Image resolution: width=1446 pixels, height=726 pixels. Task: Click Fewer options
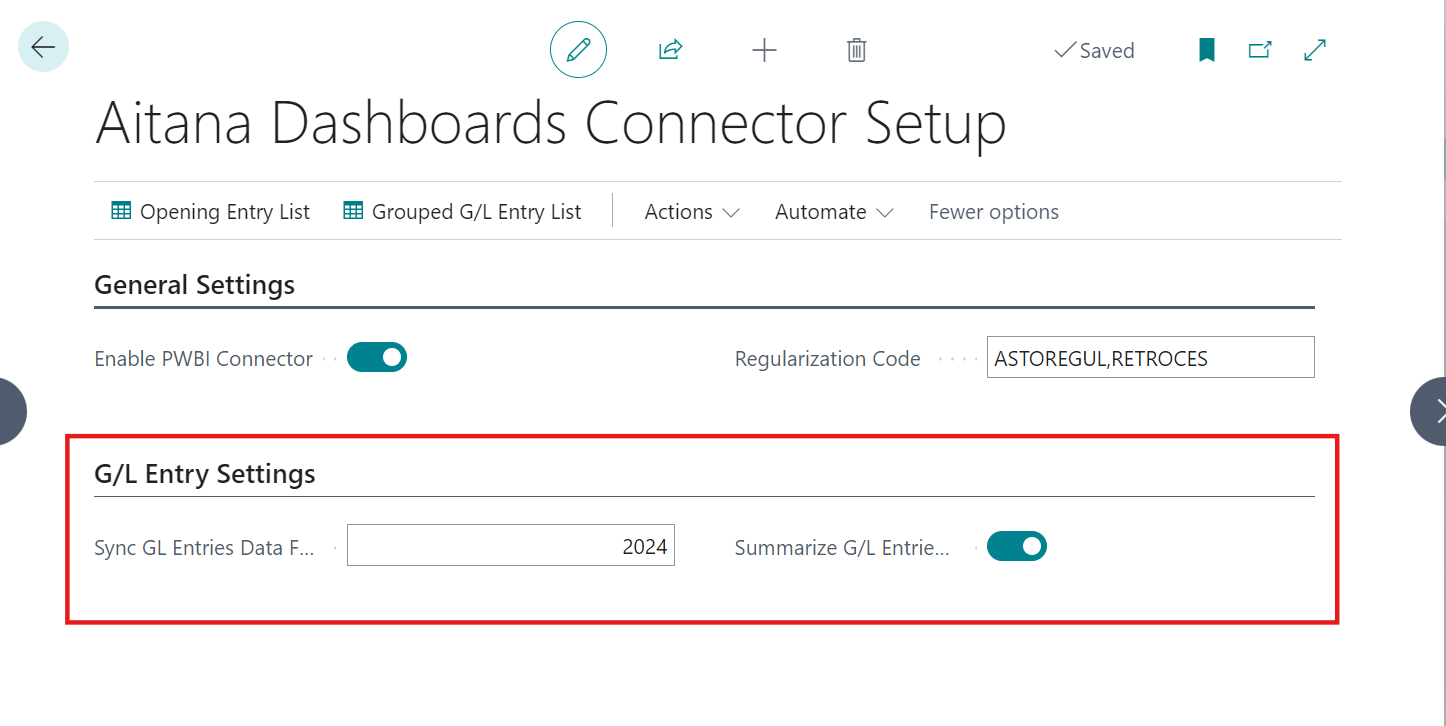[x=994, y=212]
